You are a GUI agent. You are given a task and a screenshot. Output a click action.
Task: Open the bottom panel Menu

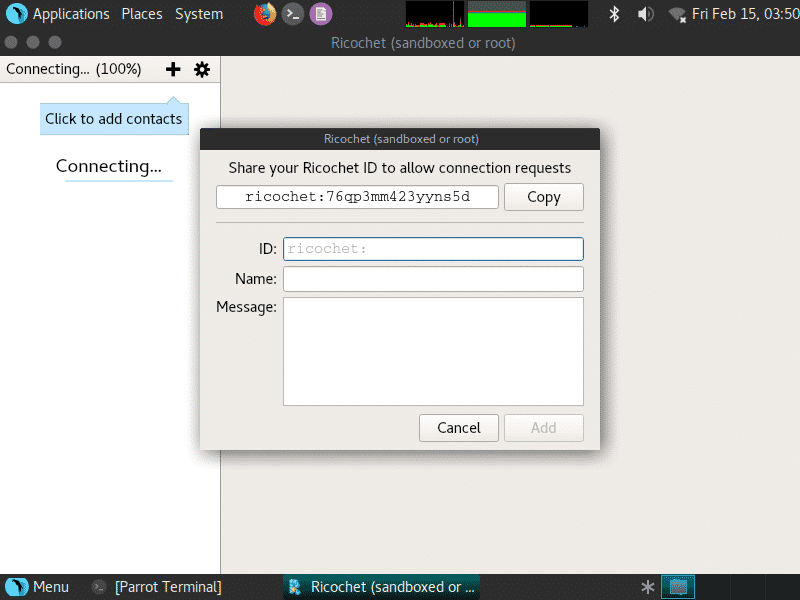pyautogui.click(x=51, y=587)
